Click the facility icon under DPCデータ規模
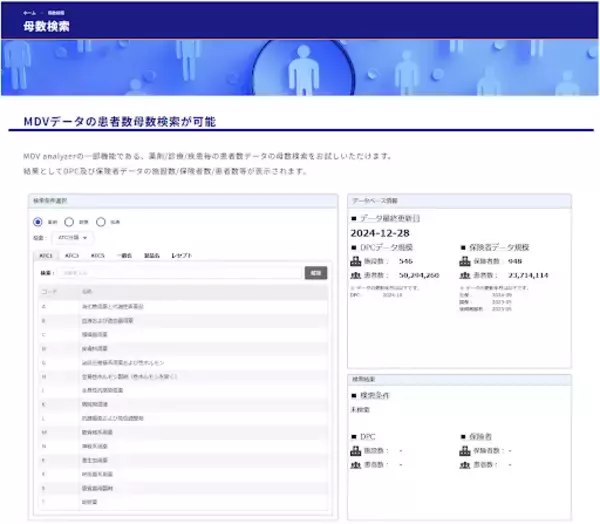This screenshot has height=524, width=600. pos(355,261)
